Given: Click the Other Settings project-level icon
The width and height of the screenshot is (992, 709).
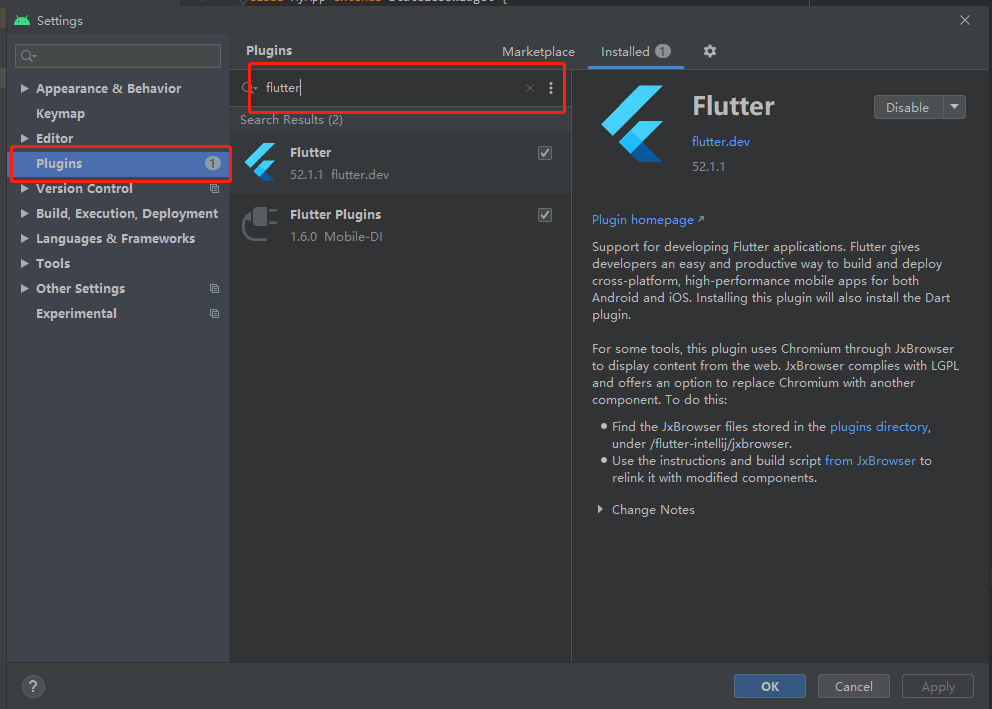Looking at the screenshot, I should (214, 288).
